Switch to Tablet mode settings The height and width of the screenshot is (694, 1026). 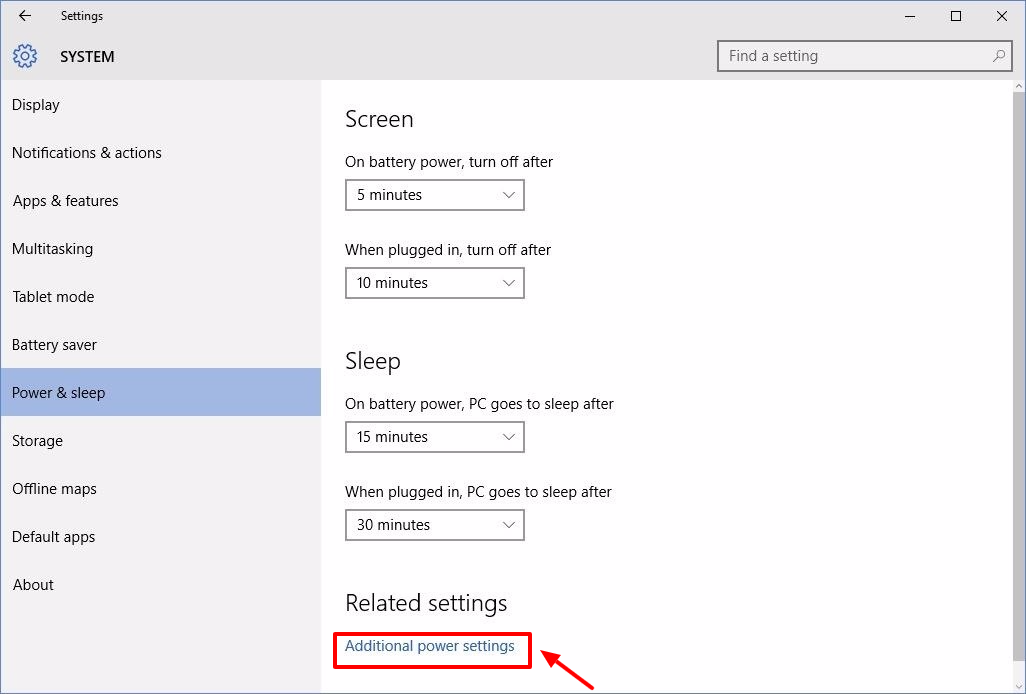(53, 297)
